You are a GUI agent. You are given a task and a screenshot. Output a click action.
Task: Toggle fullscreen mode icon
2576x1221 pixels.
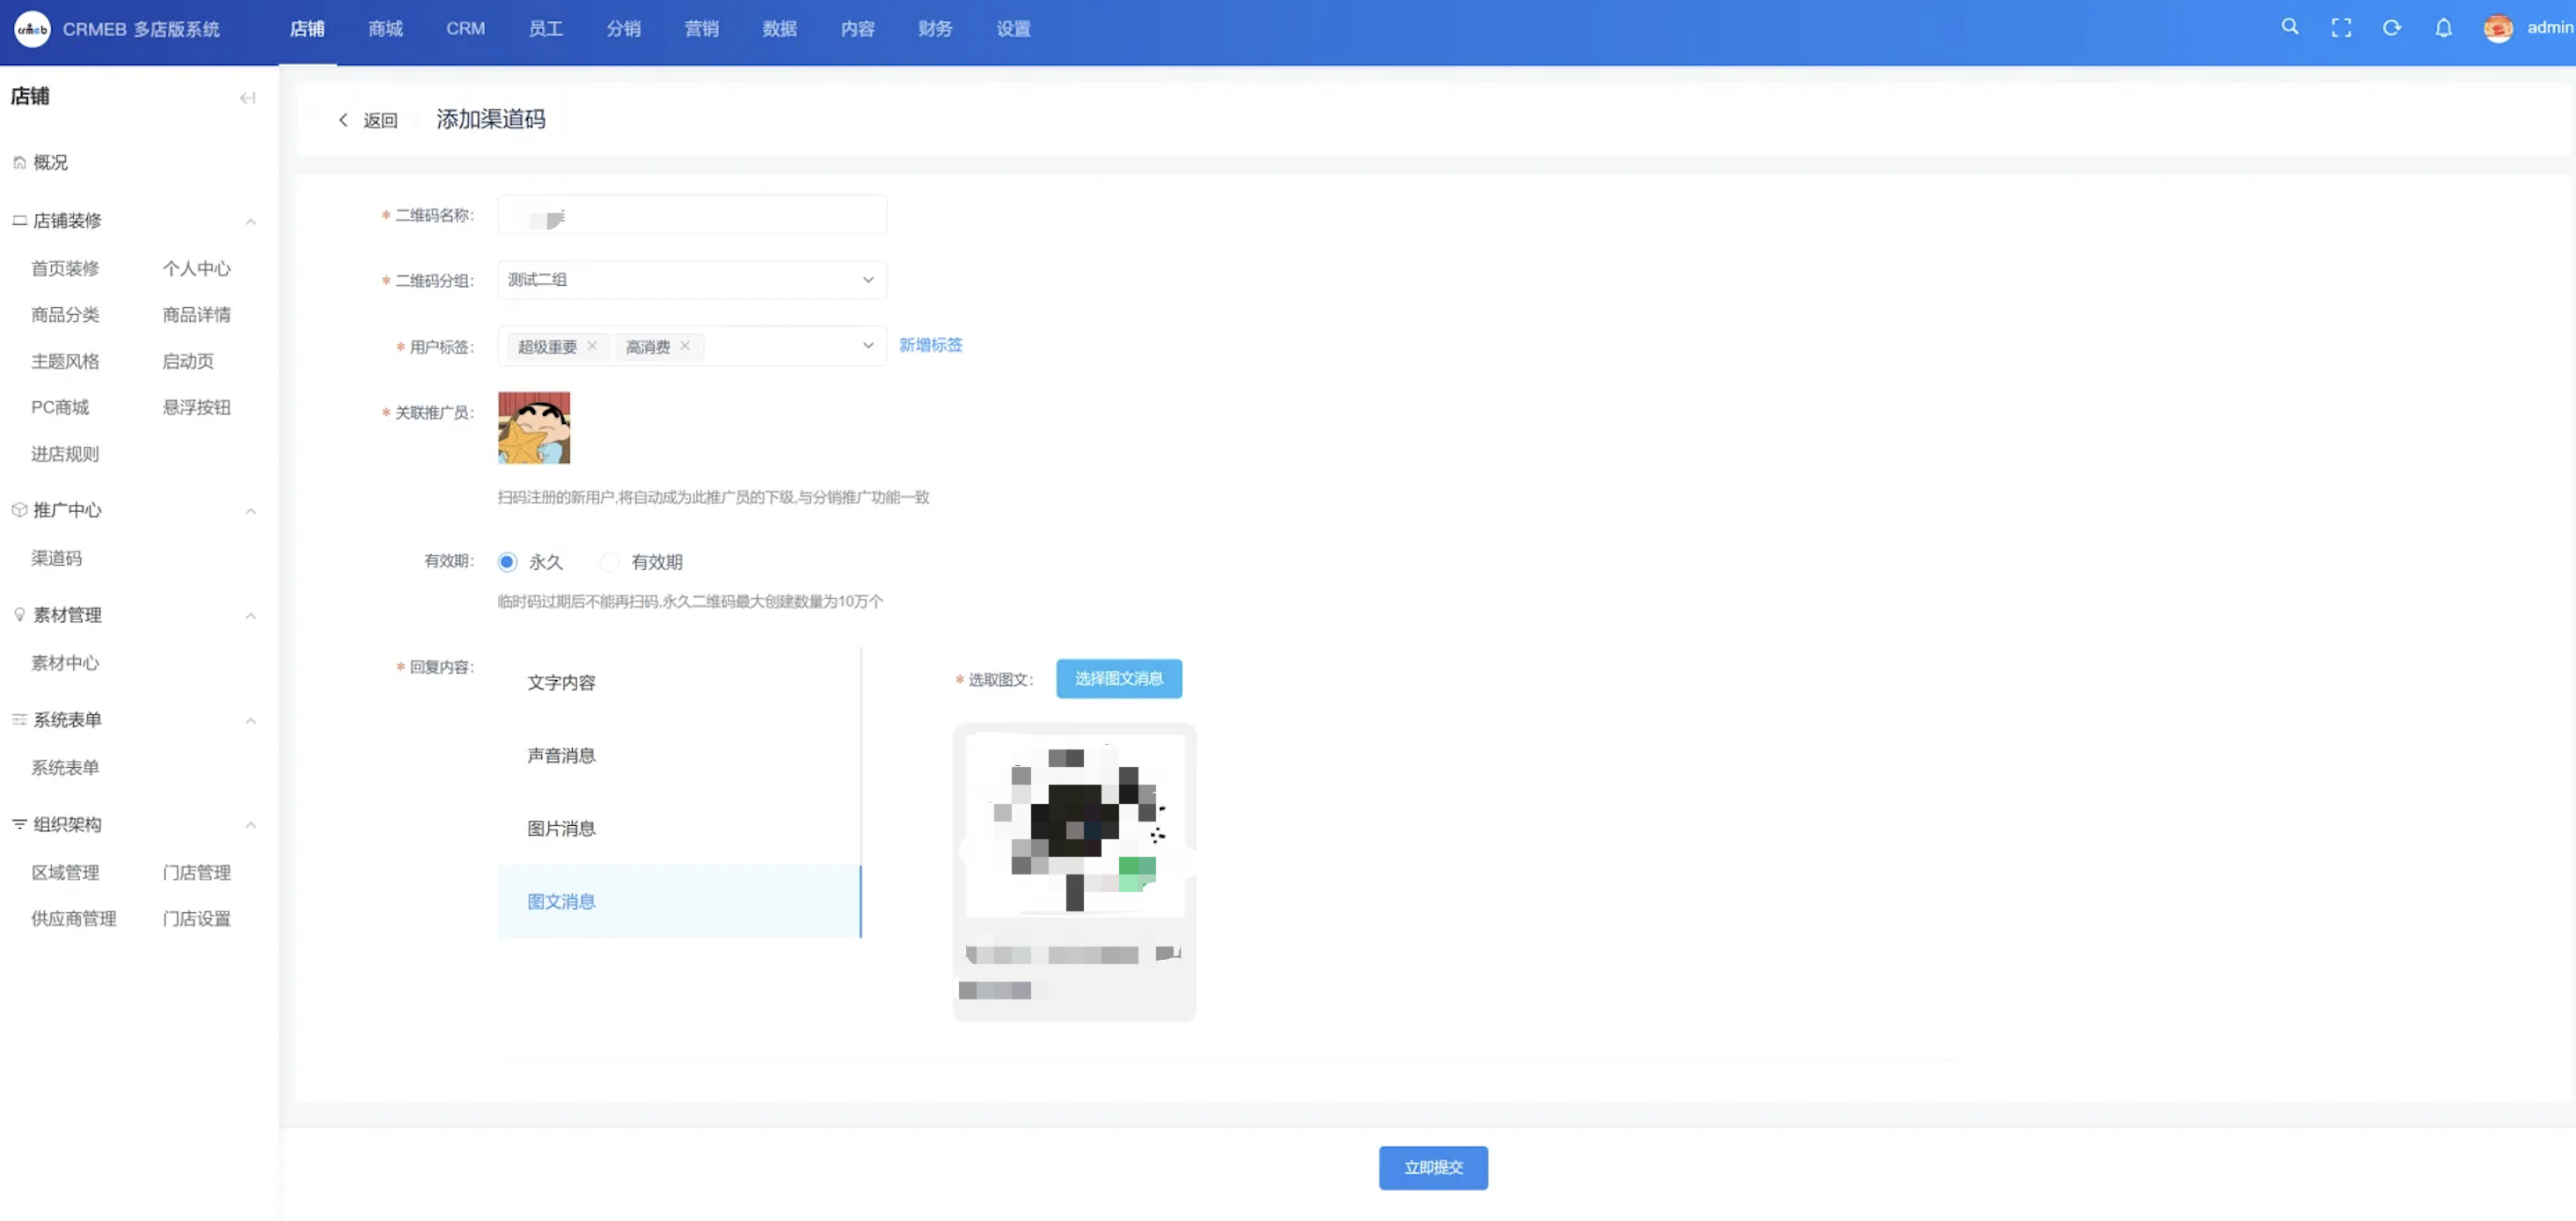pos(2340,28)
